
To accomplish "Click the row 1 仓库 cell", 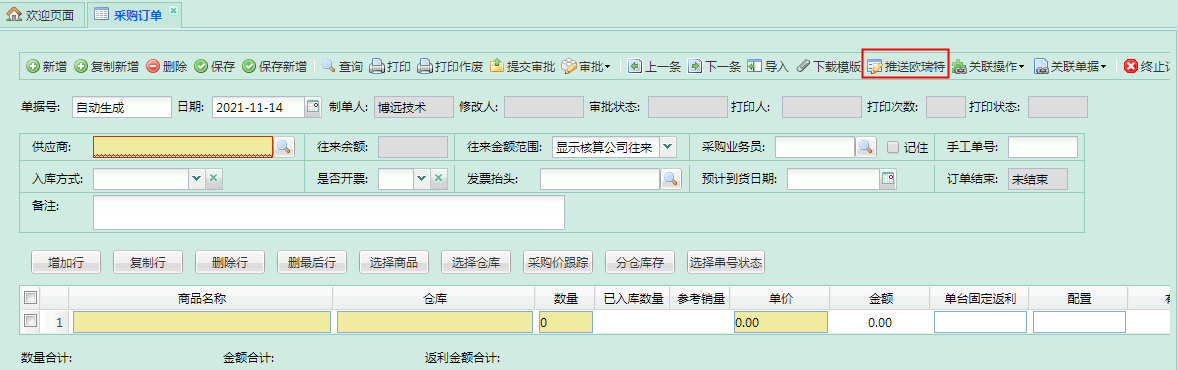I will (x=436, y=322).
